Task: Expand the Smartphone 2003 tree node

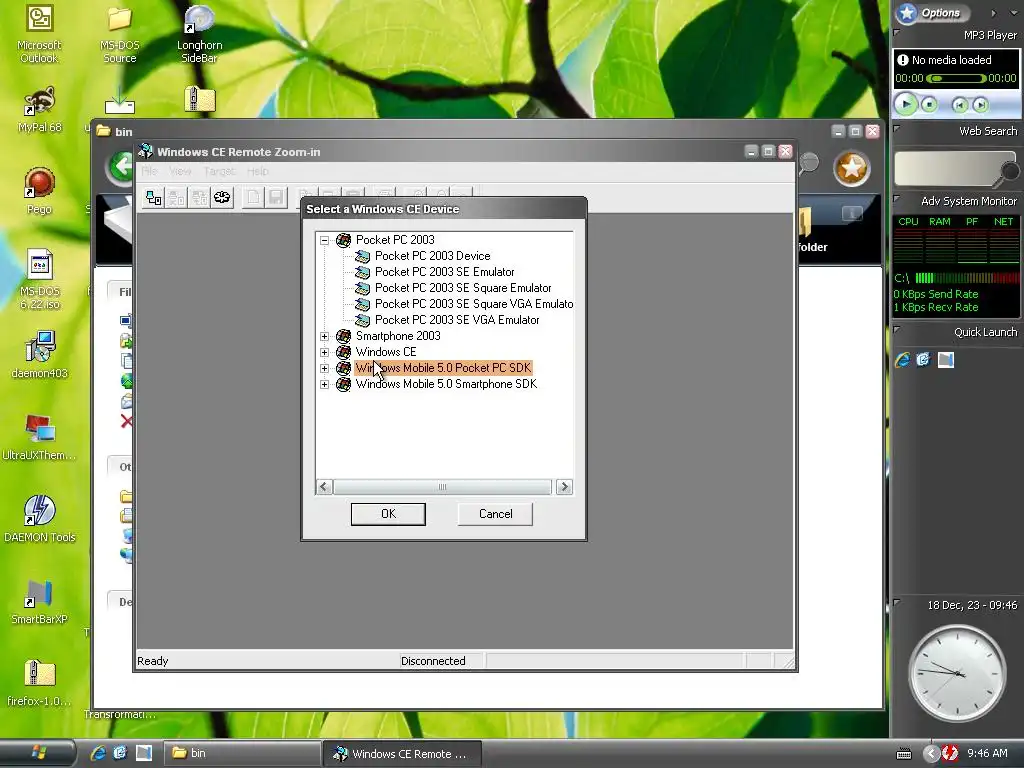Action: tap(325, 336)
